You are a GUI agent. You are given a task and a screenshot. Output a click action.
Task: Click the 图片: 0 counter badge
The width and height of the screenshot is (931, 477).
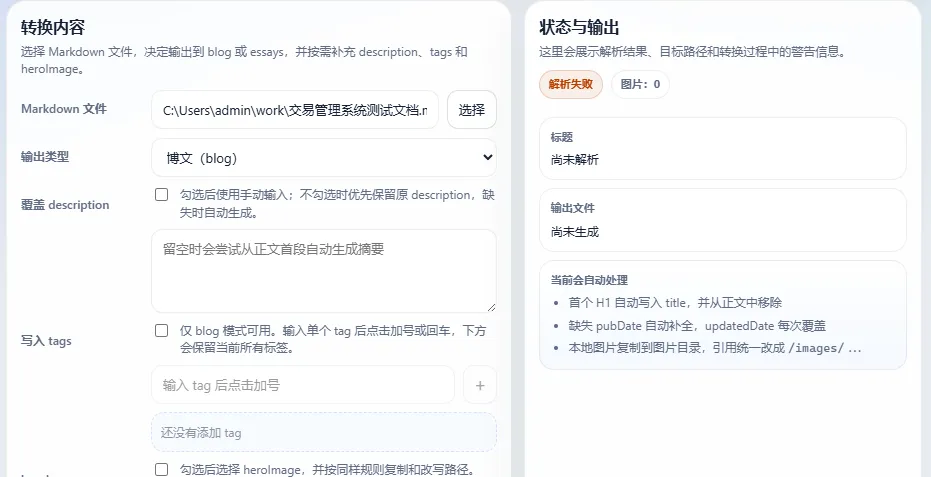[640, 85]
